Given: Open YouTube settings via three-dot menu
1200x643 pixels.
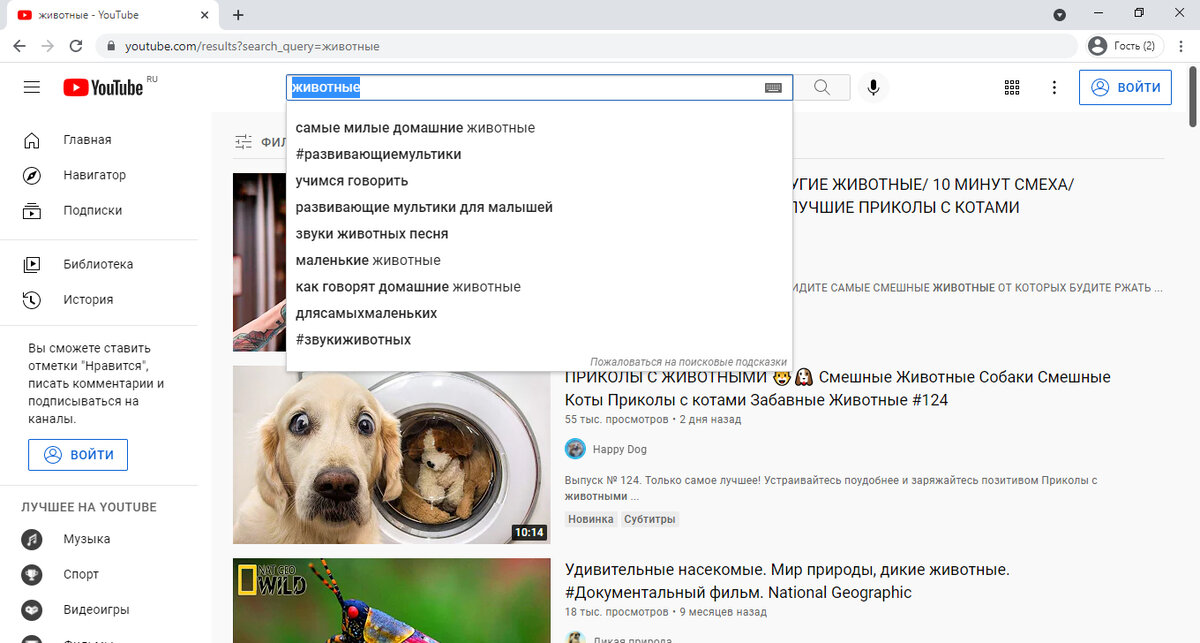Looking at the screenshot, I should click(x=1054, y=87).
